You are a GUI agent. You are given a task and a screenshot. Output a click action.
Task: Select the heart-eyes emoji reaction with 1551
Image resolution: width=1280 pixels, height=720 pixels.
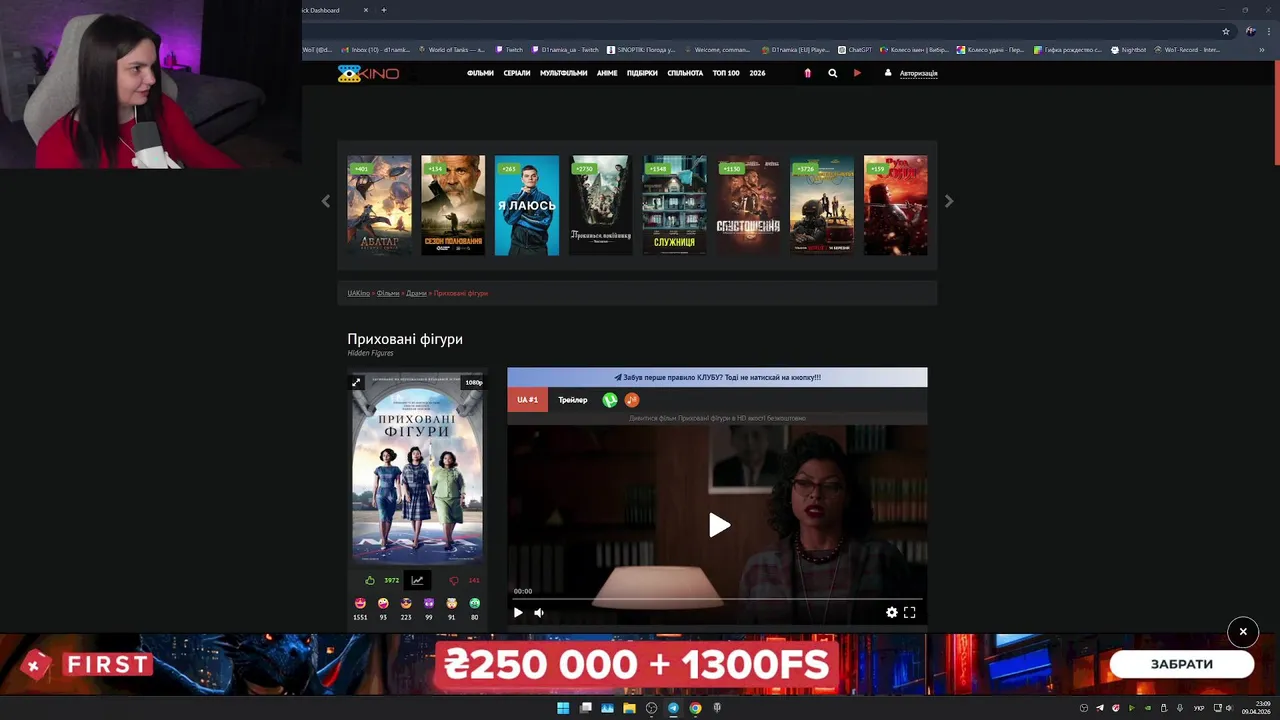coord(360,603)
